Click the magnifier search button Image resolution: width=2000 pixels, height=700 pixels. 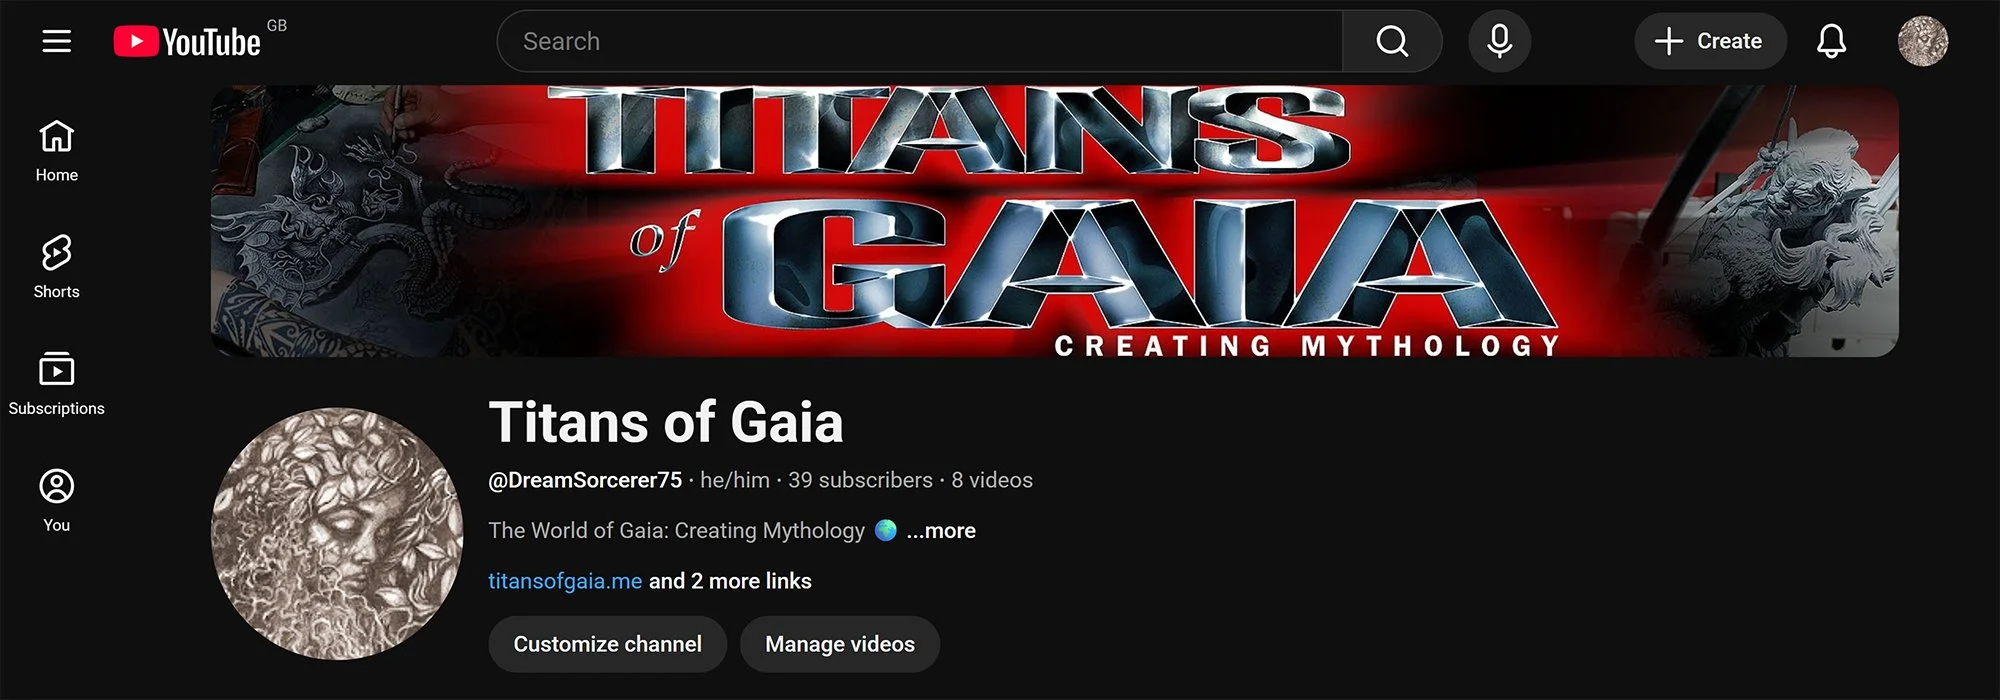tap(1392, 41)
